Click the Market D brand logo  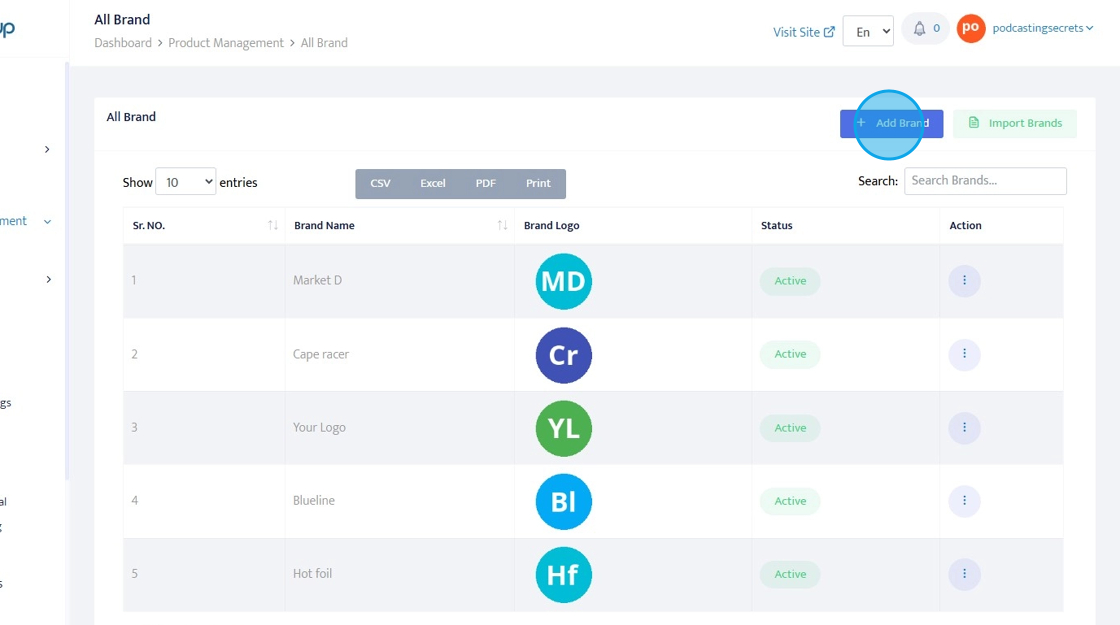click(563, 281)
